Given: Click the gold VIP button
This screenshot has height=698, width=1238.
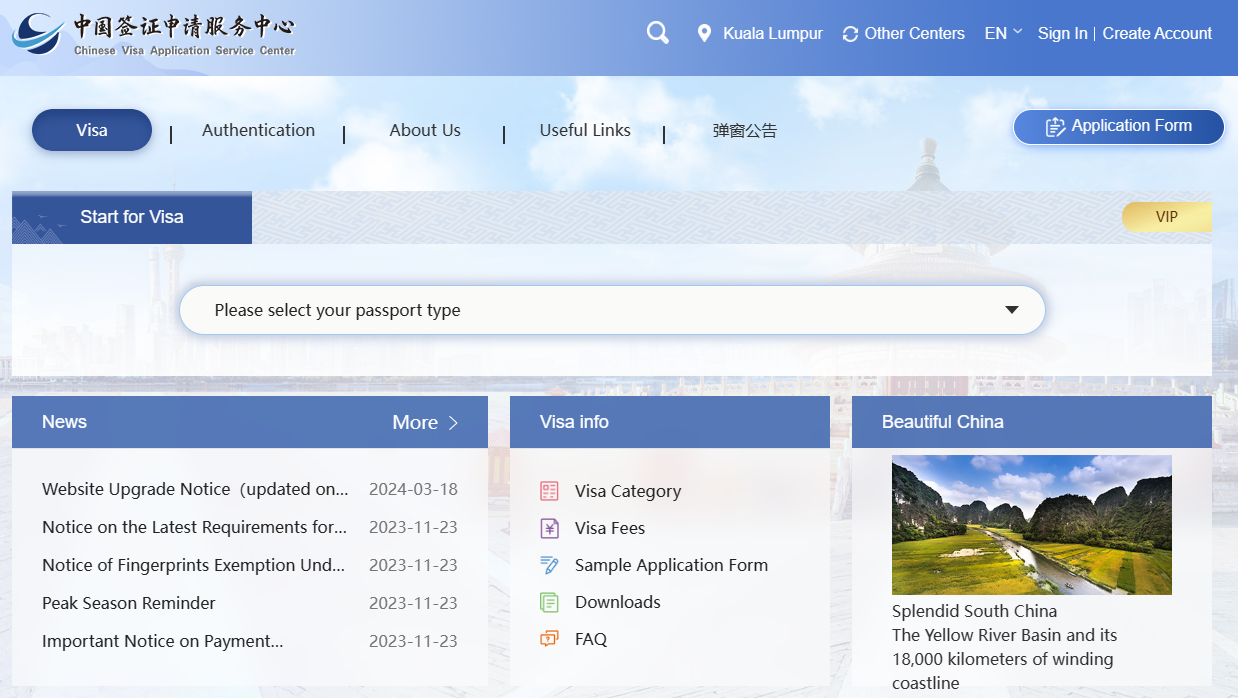Looking at the screenshot, I should (x=1166, y=217).
